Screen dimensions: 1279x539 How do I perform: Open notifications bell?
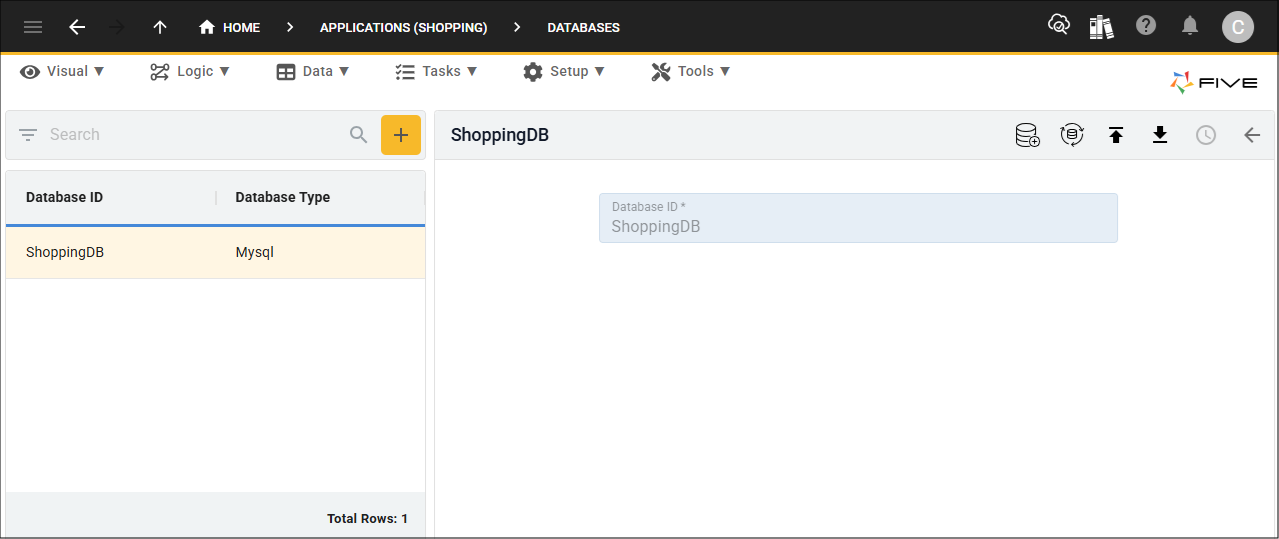point(1190,26)
